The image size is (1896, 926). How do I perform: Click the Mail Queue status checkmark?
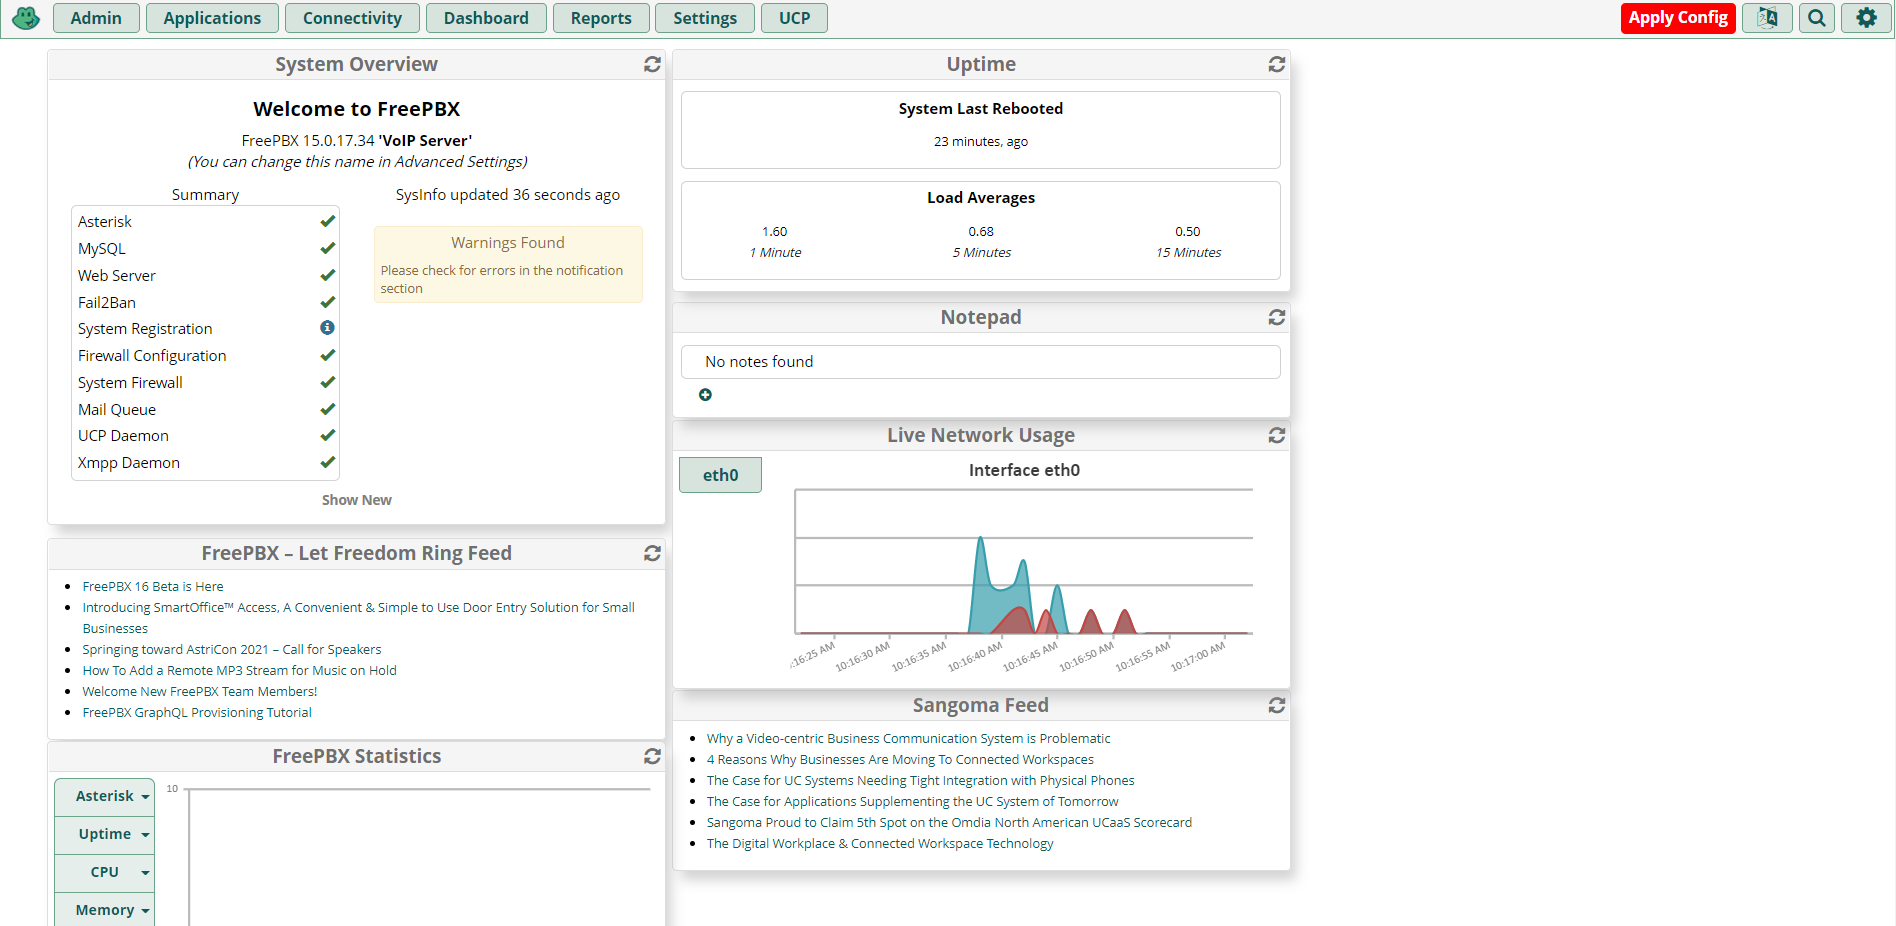[x=327, y=409]
